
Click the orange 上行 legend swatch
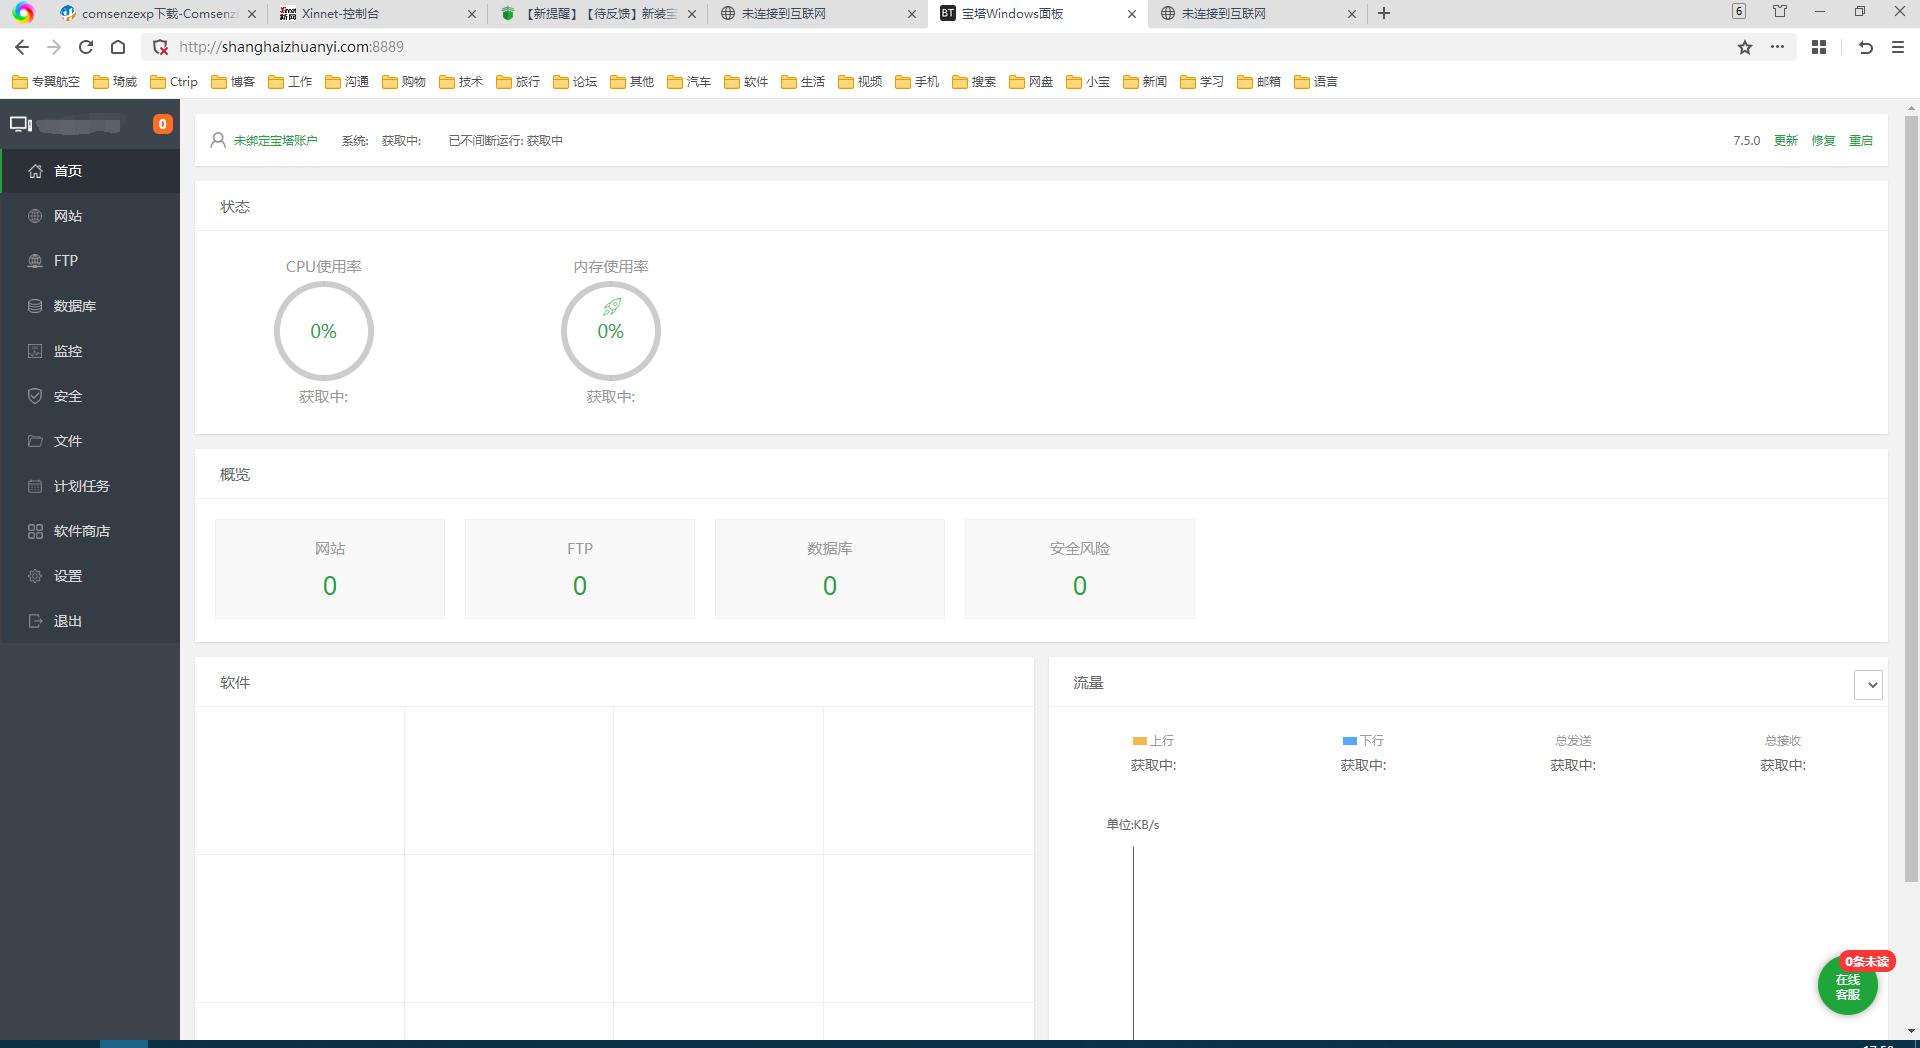(x=1139, y=741)
